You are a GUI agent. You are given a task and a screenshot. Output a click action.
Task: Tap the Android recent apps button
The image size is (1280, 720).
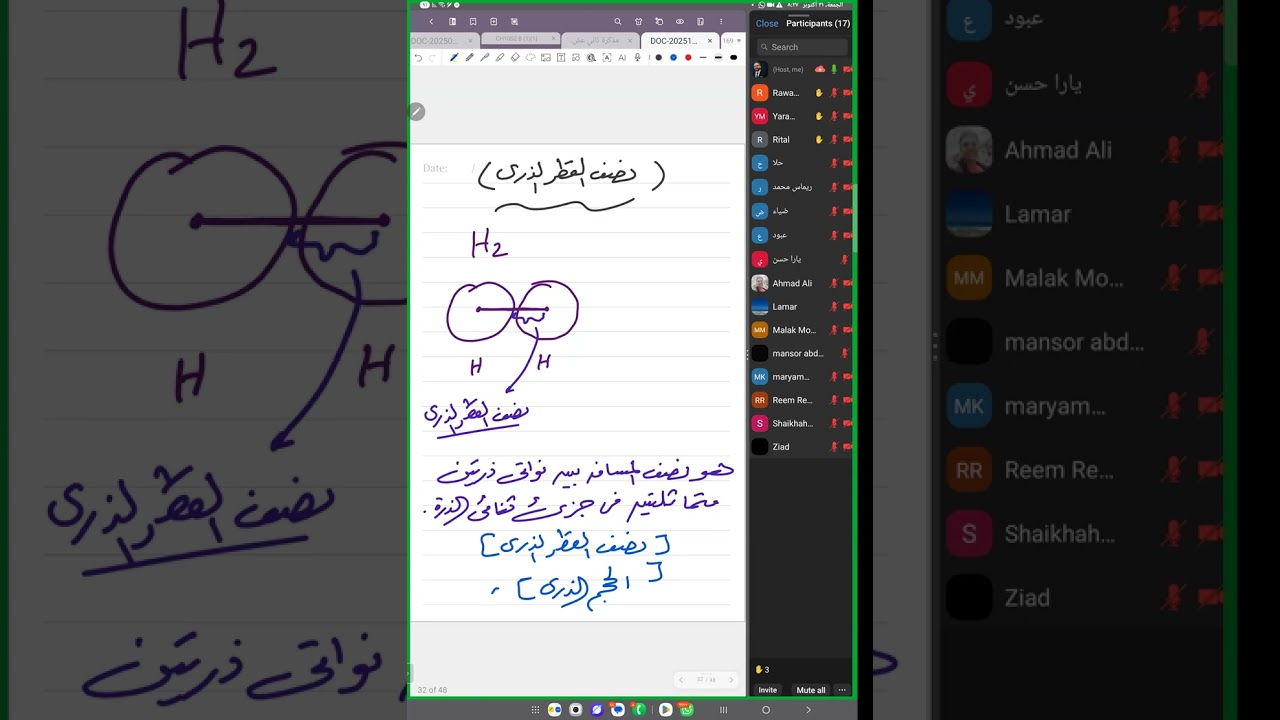(x=723, y=710)
